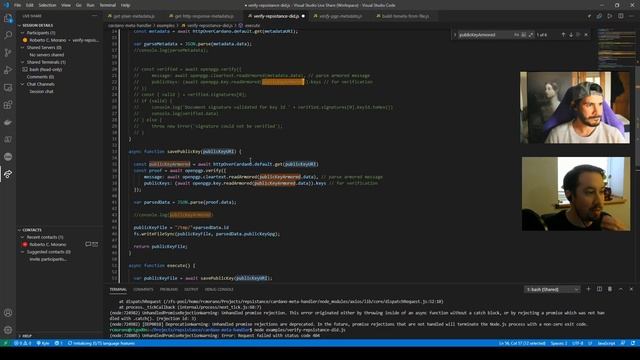Click the Spaces indentation setting in status bar
The width and height of the screenshot is (640, 360).
click(x=559, y=343)
